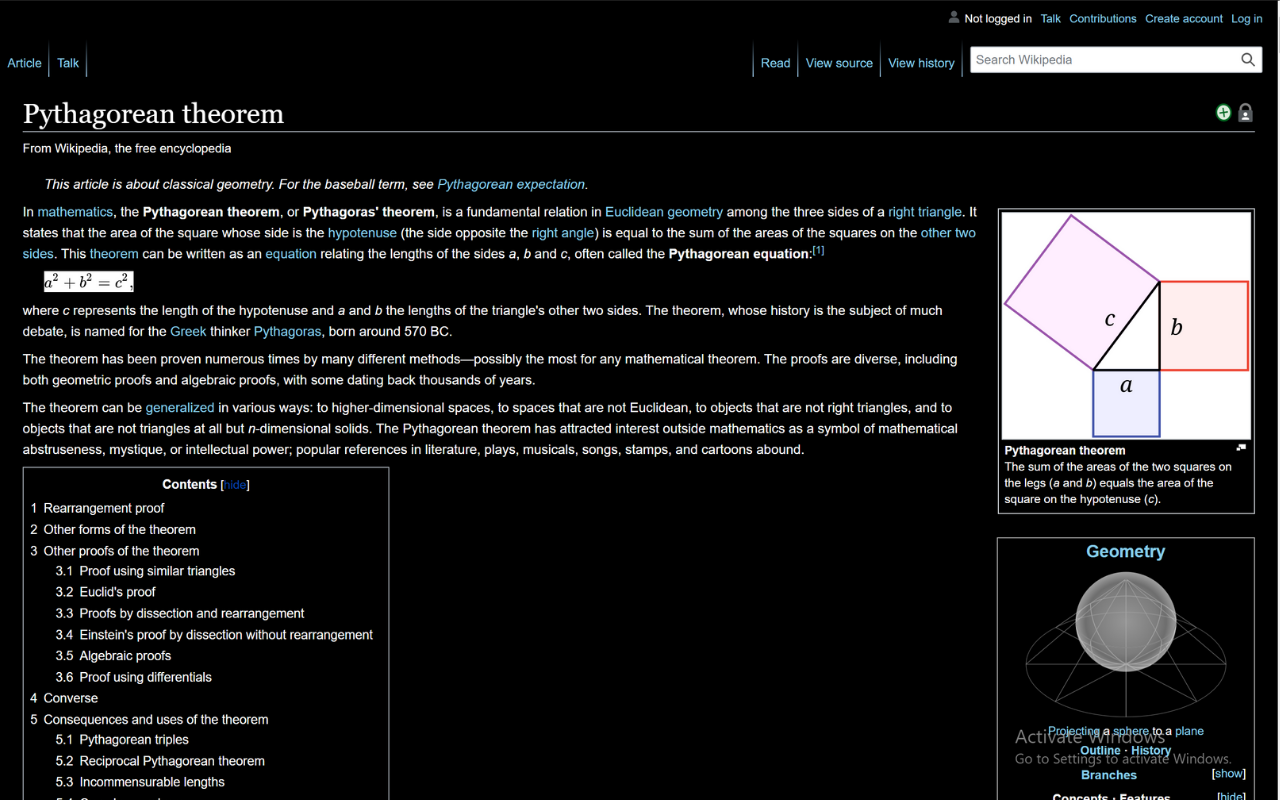
Task: Jump to 3.2 Euclid's proof
Action: 105,592
